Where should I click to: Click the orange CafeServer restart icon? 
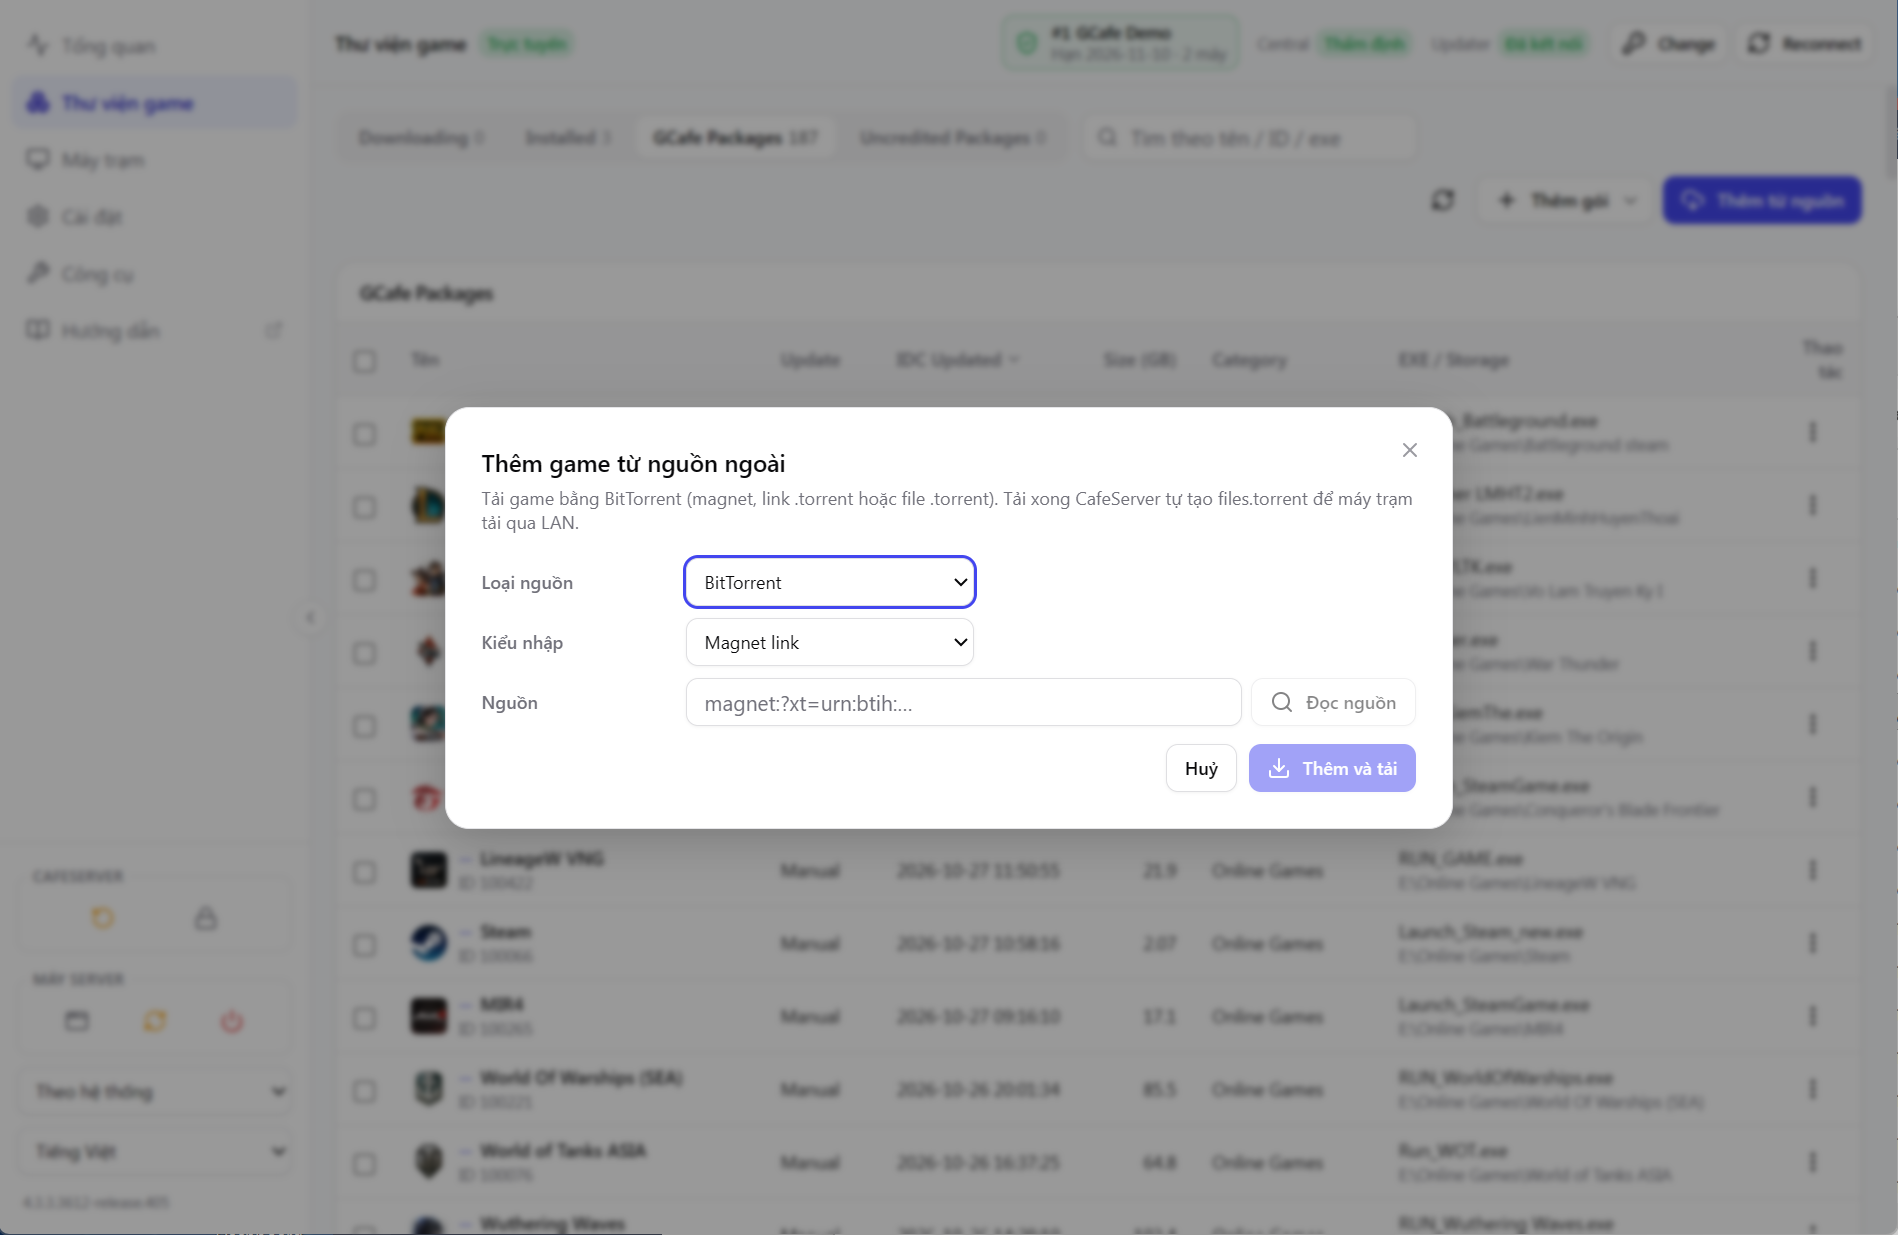tap(103, 918)
